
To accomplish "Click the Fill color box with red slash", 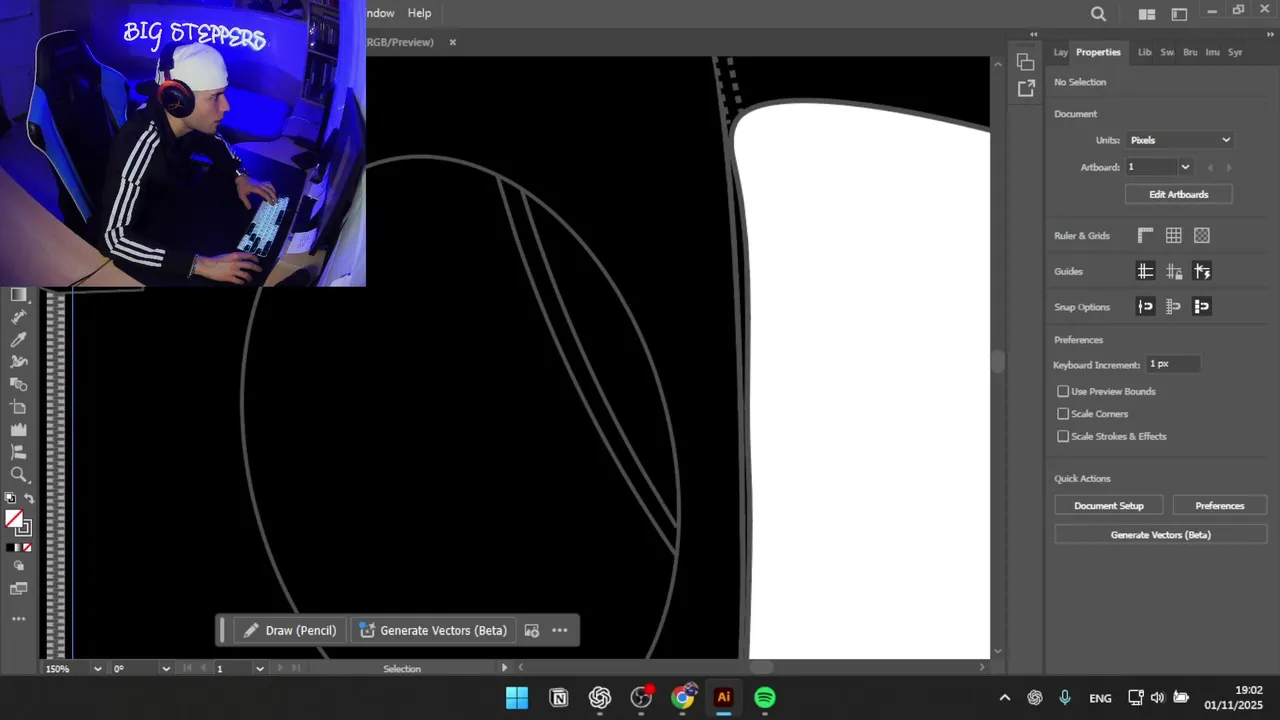I will click(x=13, y=519).
